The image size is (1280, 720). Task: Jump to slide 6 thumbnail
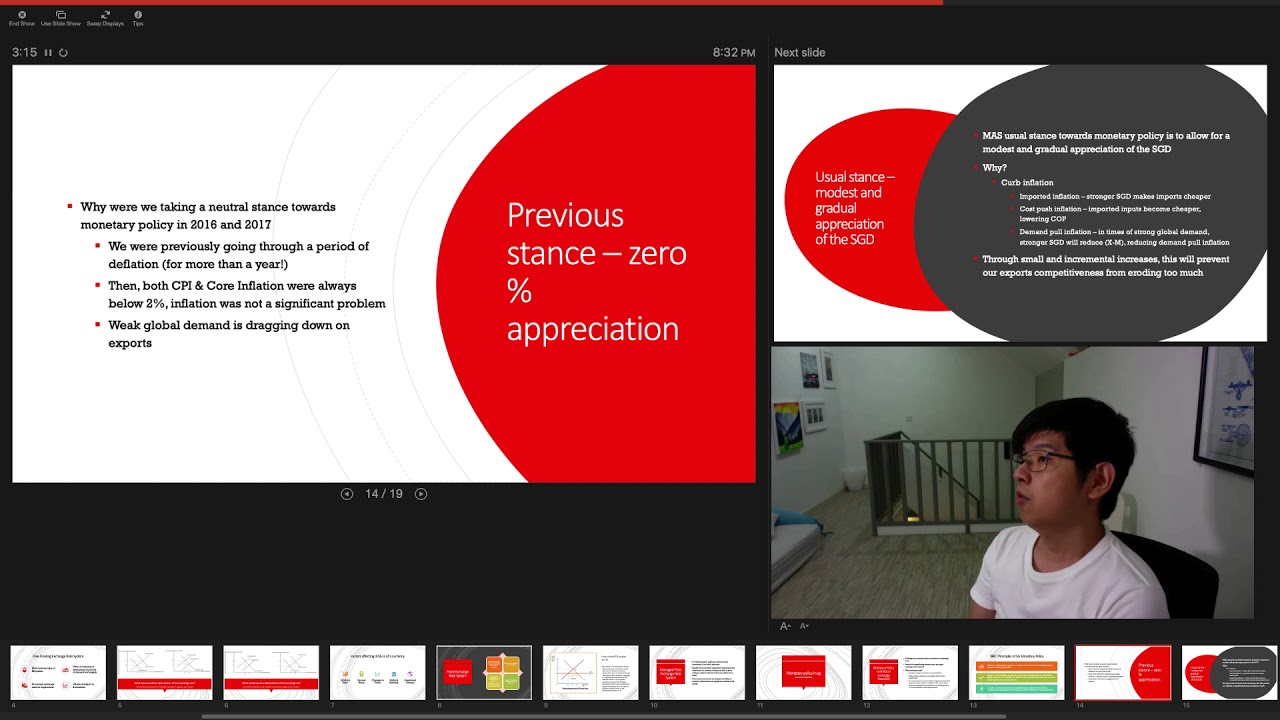click(271, 672)
